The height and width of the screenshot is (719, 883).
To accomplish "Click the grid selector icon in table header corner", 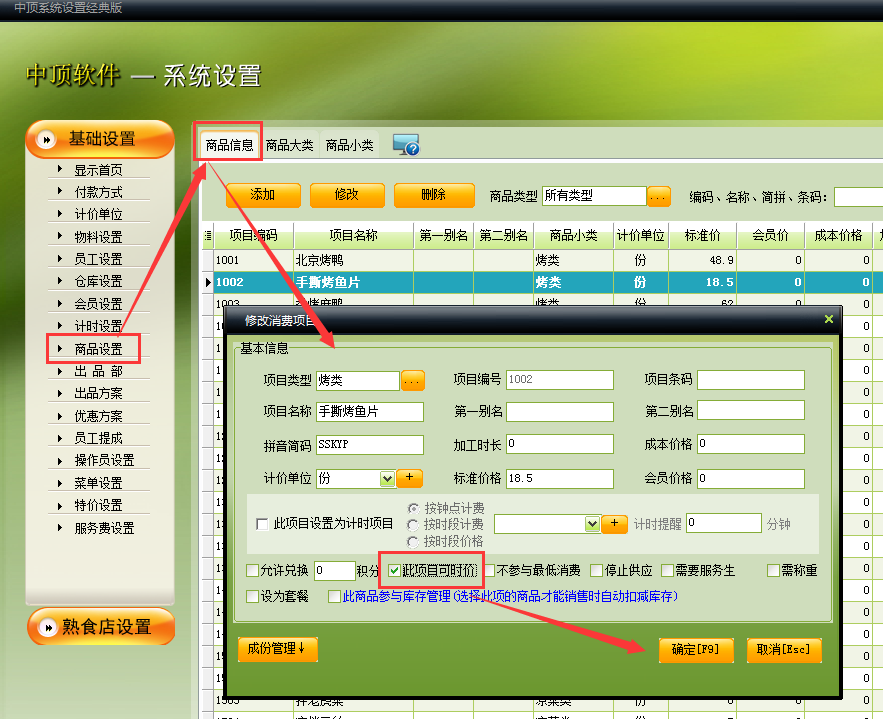I will point(208,235).
